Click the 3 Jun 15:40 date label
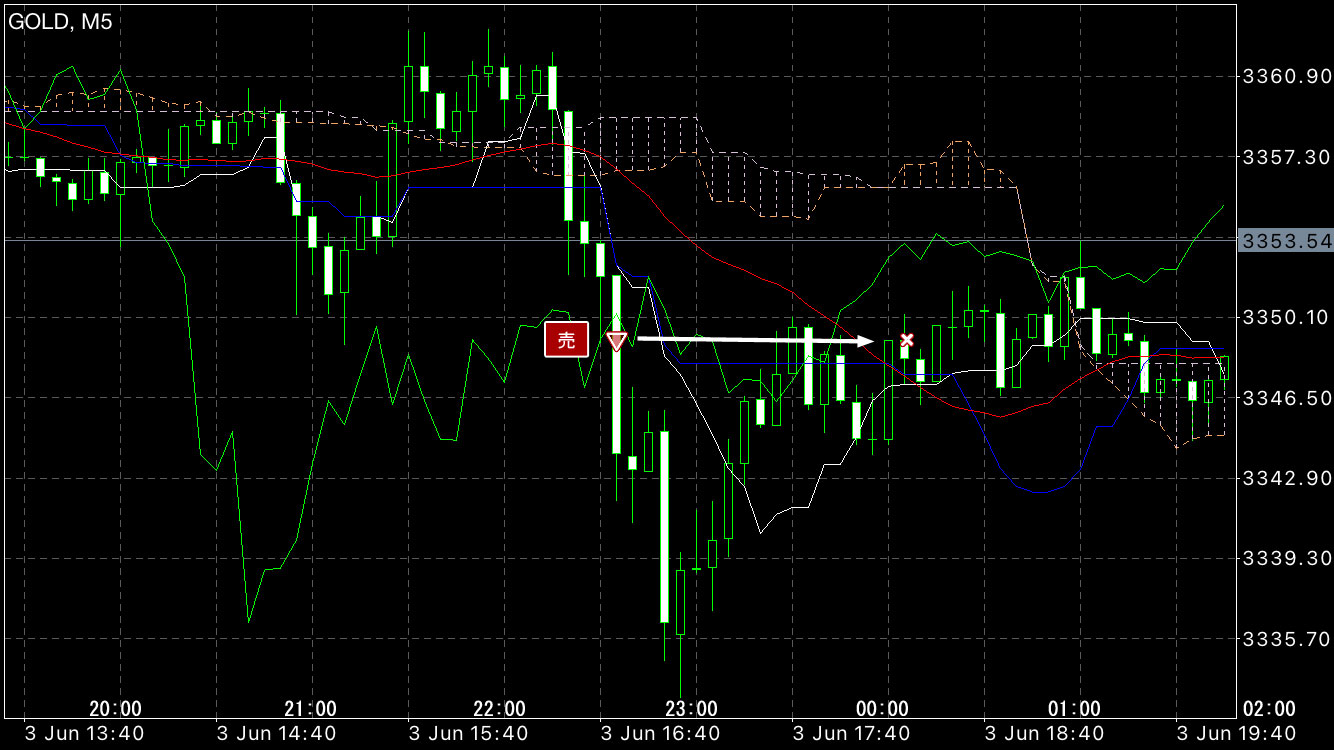Viewport: 1334px width, 750px height. tap(470, 733)
